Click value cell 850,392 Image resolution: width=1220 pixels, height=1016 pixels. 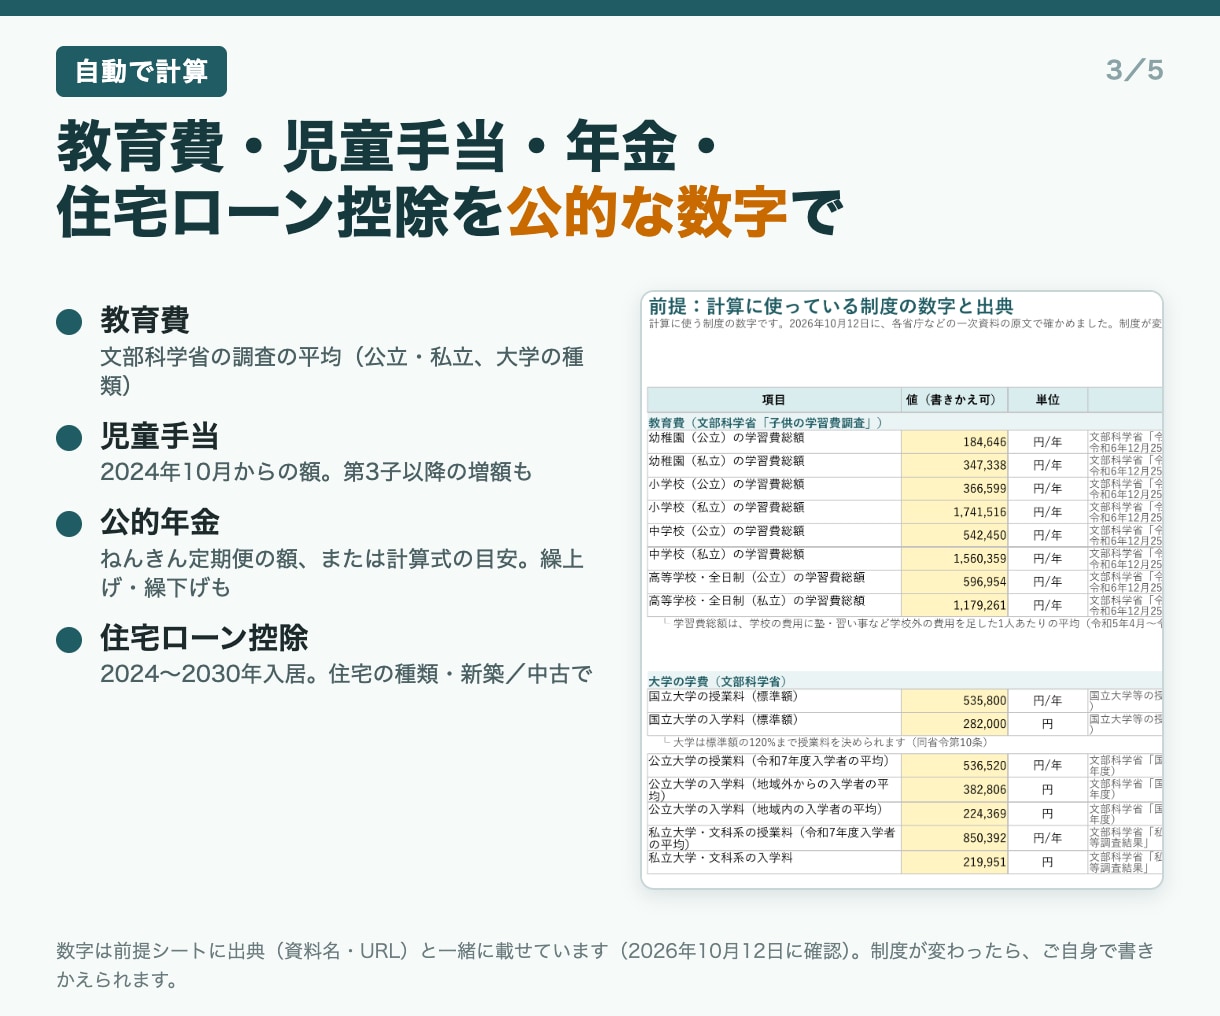pos(954,838)
